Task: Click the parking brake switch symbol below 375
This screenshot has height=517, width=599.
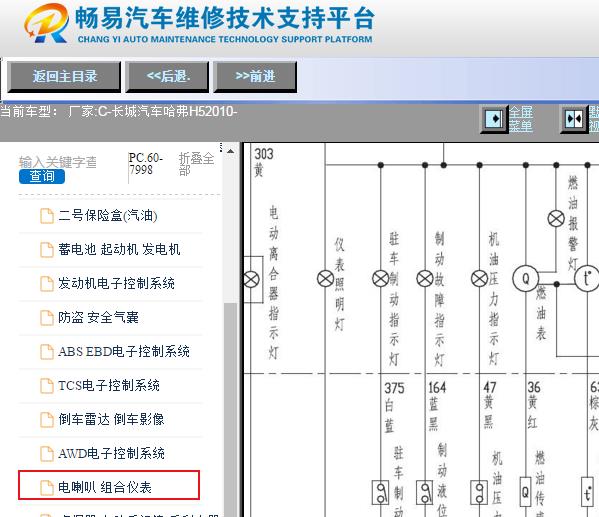Action: pyautogui.click(x=380, y=493)
